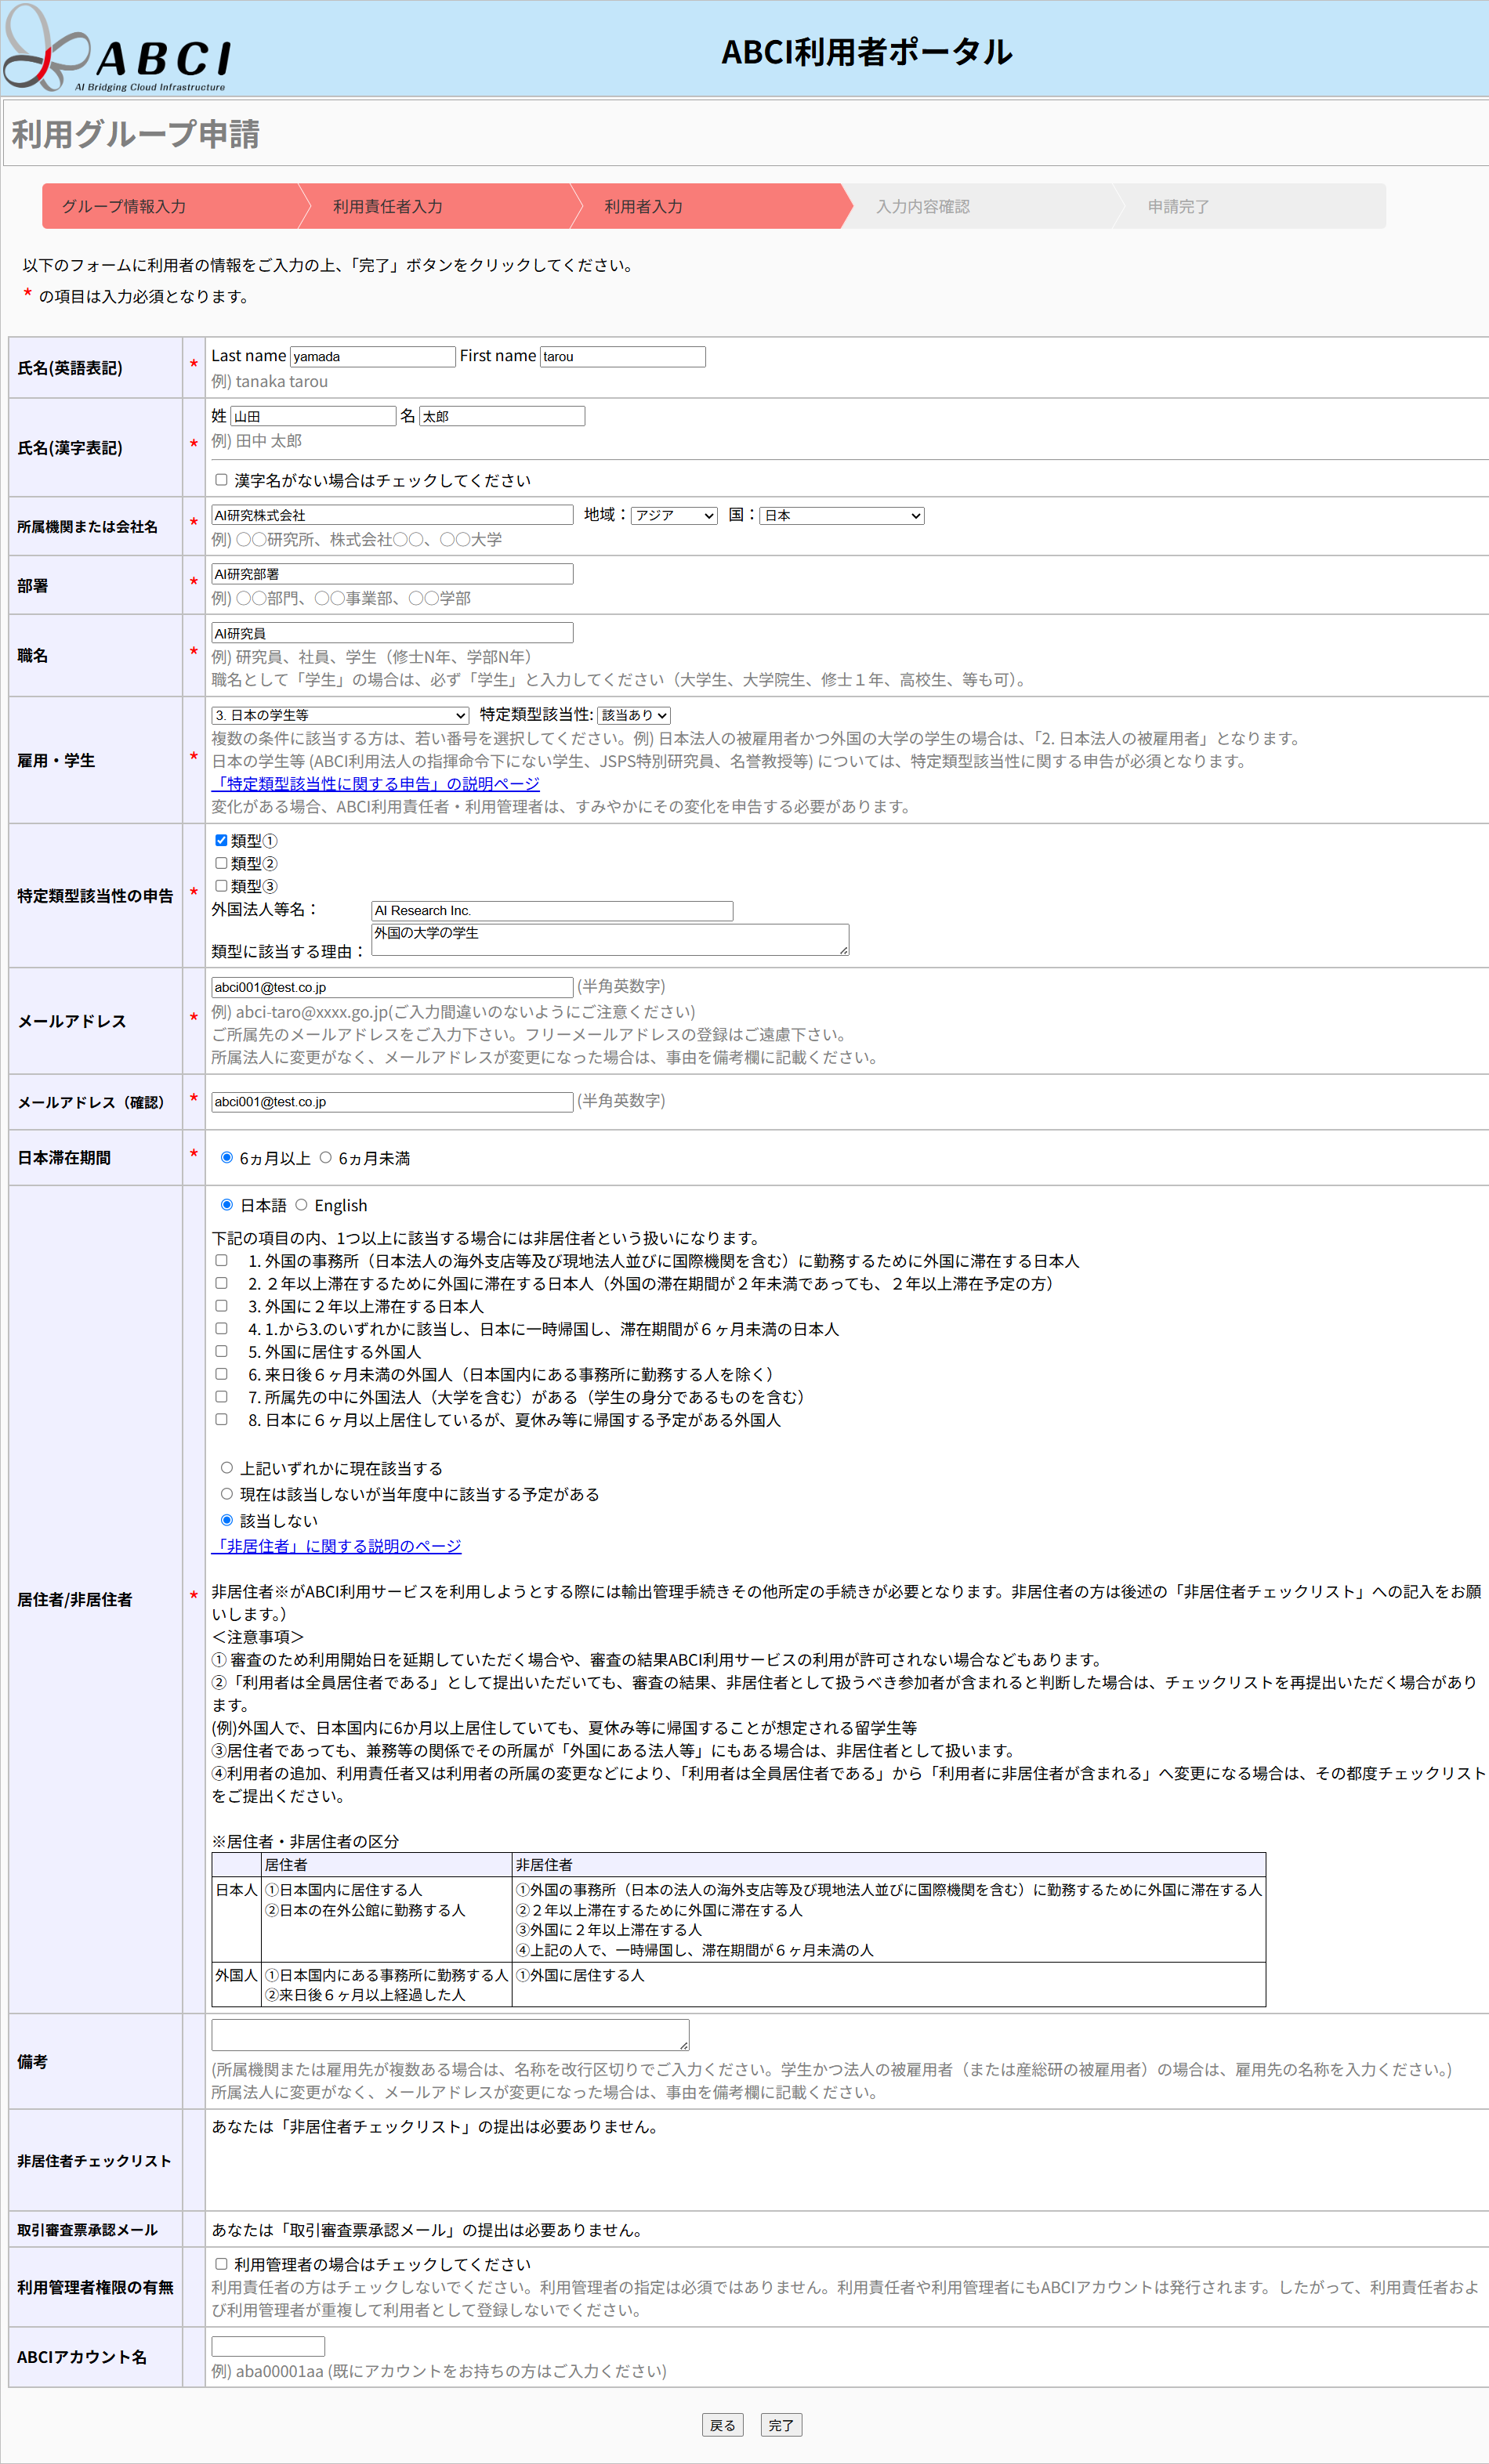Click the First name field containing tarou
Image resolution: width=1489 pixels, height=2464 pixels.
pos(623,357)
